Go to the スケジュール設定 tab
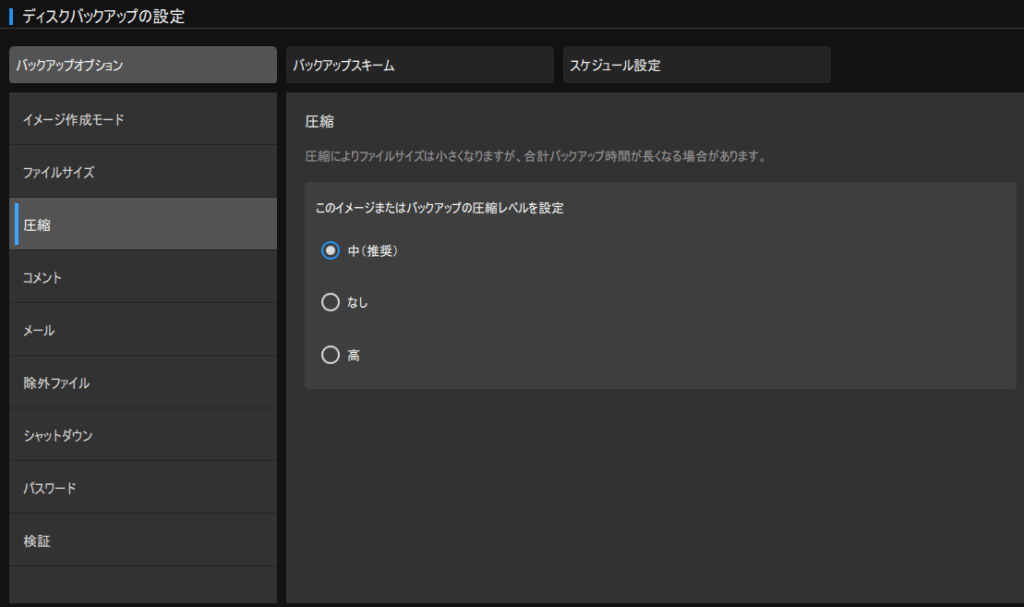Viewport: 1024px width, 607px height. [696, 66]
